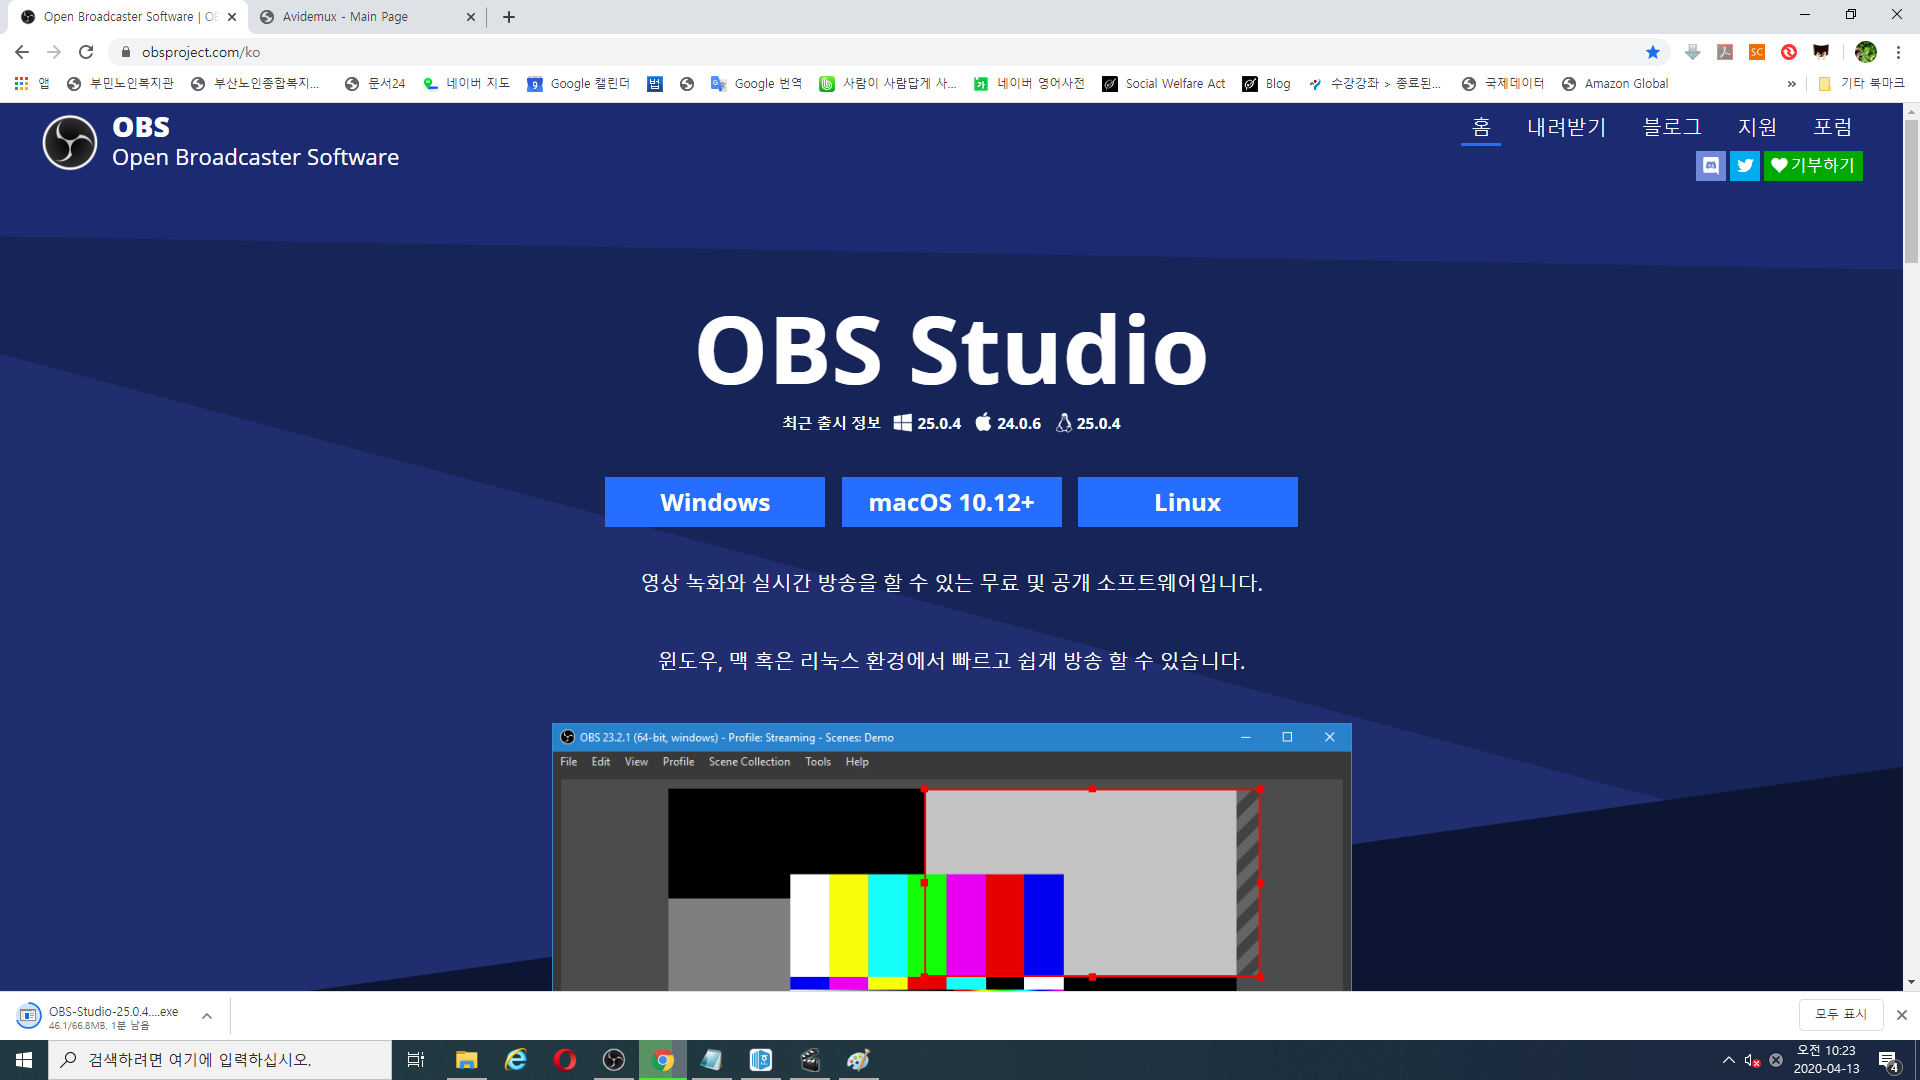Open OBS Studio from taskbar
The height and width of the screenshot is (1080, 1920).
pyautogui.click(x=614, y=1060)
